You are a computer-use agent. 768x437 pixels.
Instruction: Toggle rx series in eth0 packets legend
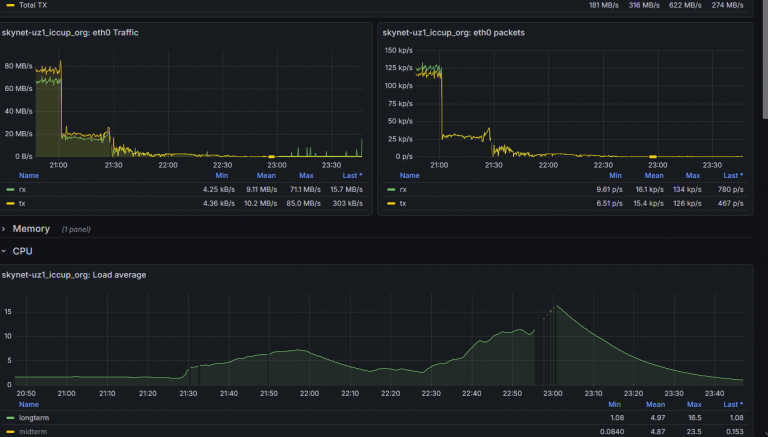click(x=403, y=190)
